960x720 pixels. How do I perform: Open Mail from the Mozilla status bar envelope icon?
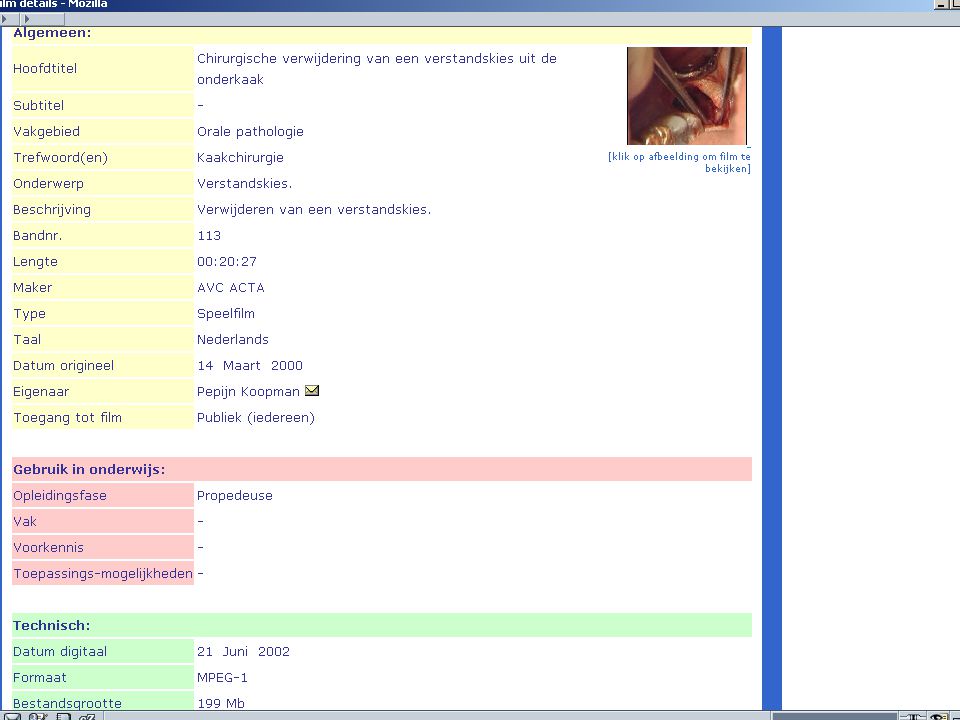coord(13,716)
